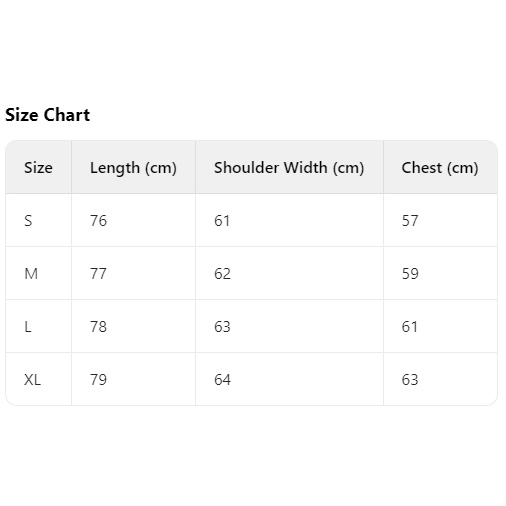This screenshot has width=506, height=506.
Task: Select the Size column header
Action: [38, 167]
